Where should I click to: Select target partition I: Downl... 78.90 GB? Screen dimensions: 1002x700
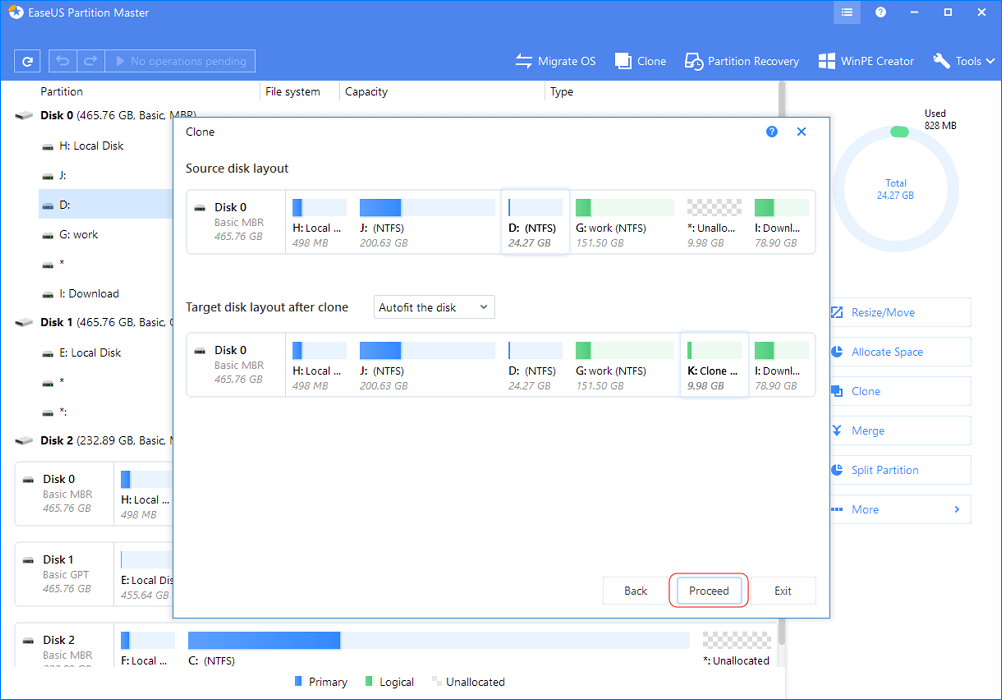[781, 365]
